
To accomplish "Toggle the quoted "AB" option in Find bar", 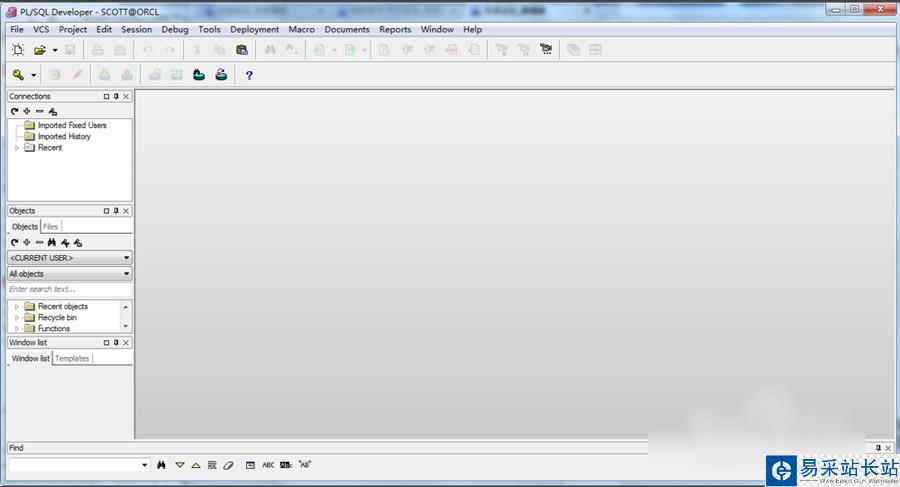I will [306, 465].
